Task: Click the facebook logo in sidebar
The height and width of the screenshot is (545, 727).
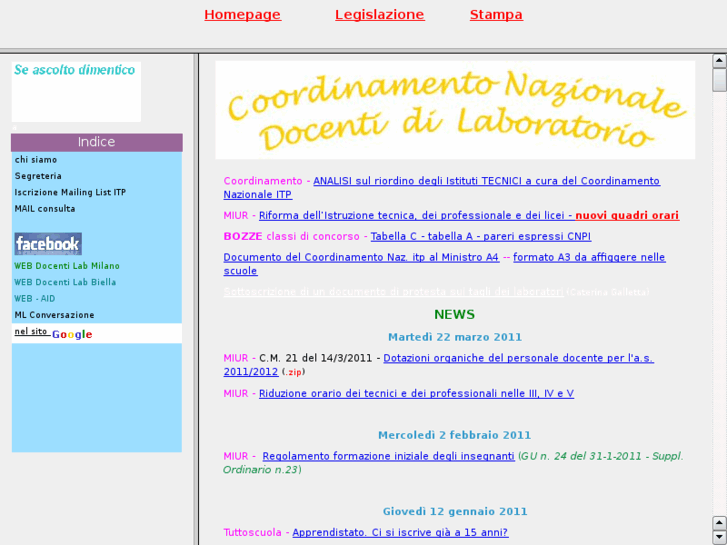Action: [48, 244]
